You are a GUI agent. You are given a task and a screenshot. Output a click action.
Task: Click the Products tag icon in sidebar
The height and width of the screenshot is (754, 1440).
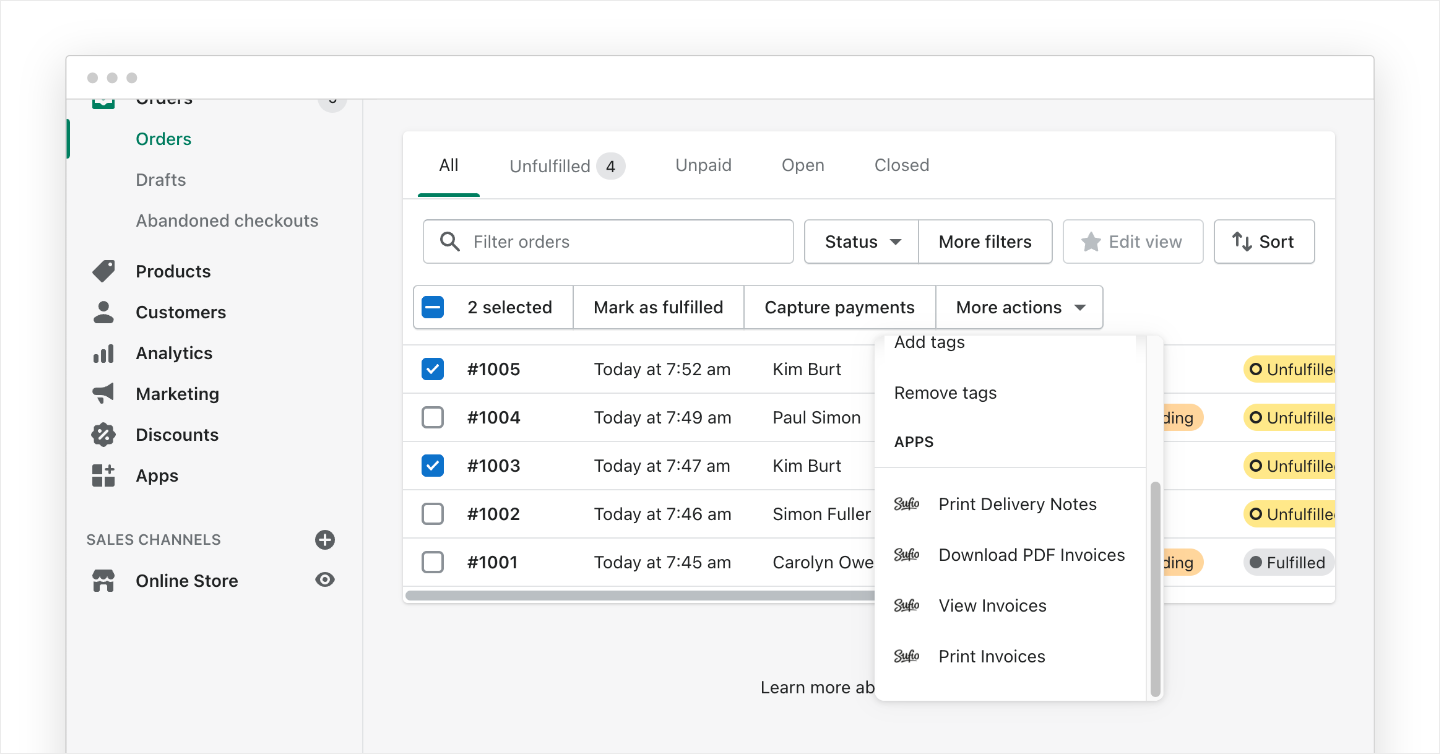103,271
